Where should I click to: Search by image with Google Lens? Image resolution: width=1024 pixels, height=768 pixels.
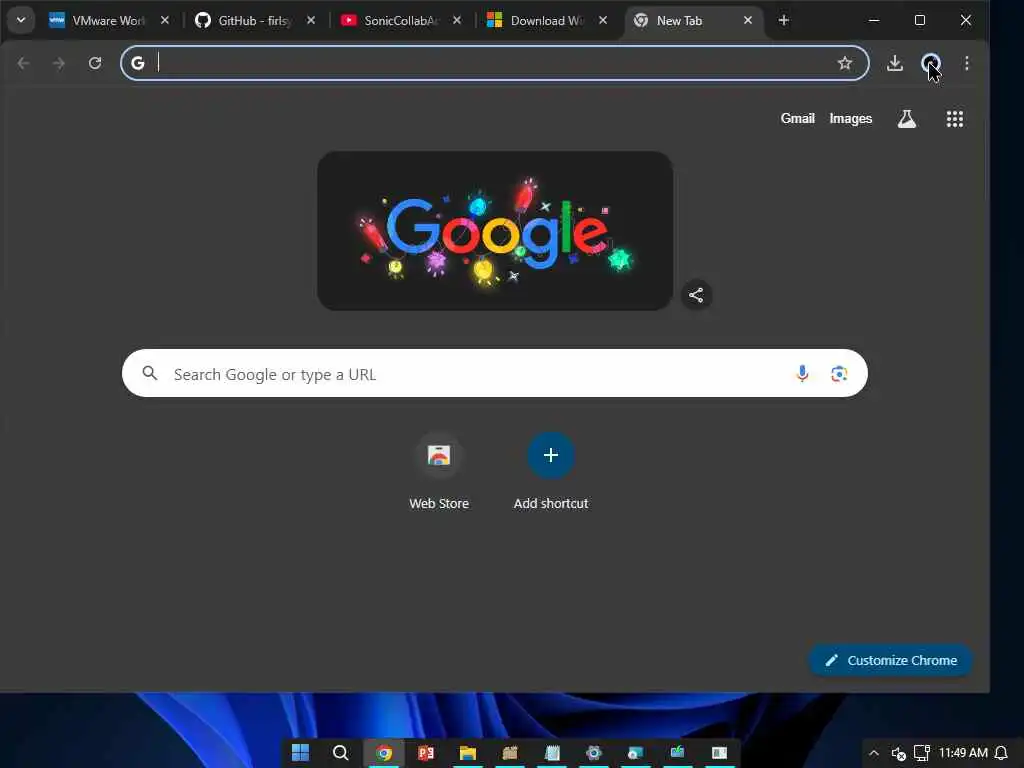coord(839,374)
